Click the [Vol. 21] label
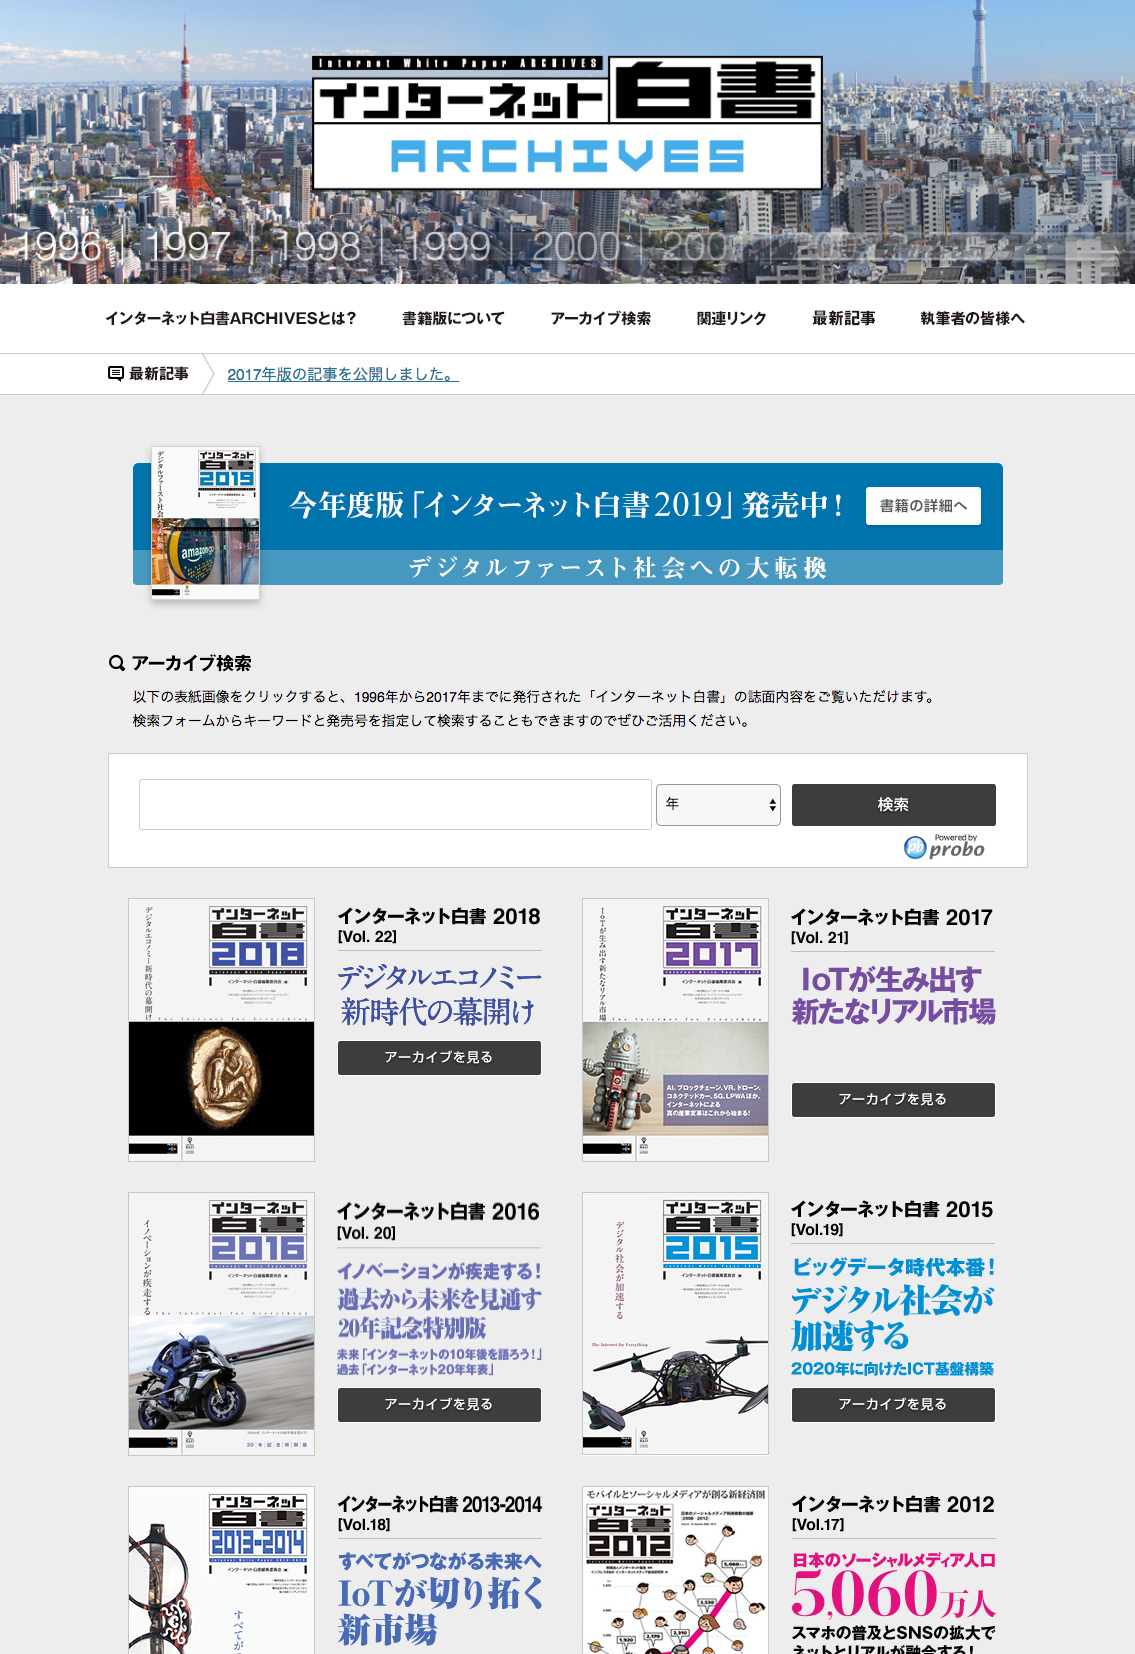This screenshot has height=1654, width=1135. (820, 938)
